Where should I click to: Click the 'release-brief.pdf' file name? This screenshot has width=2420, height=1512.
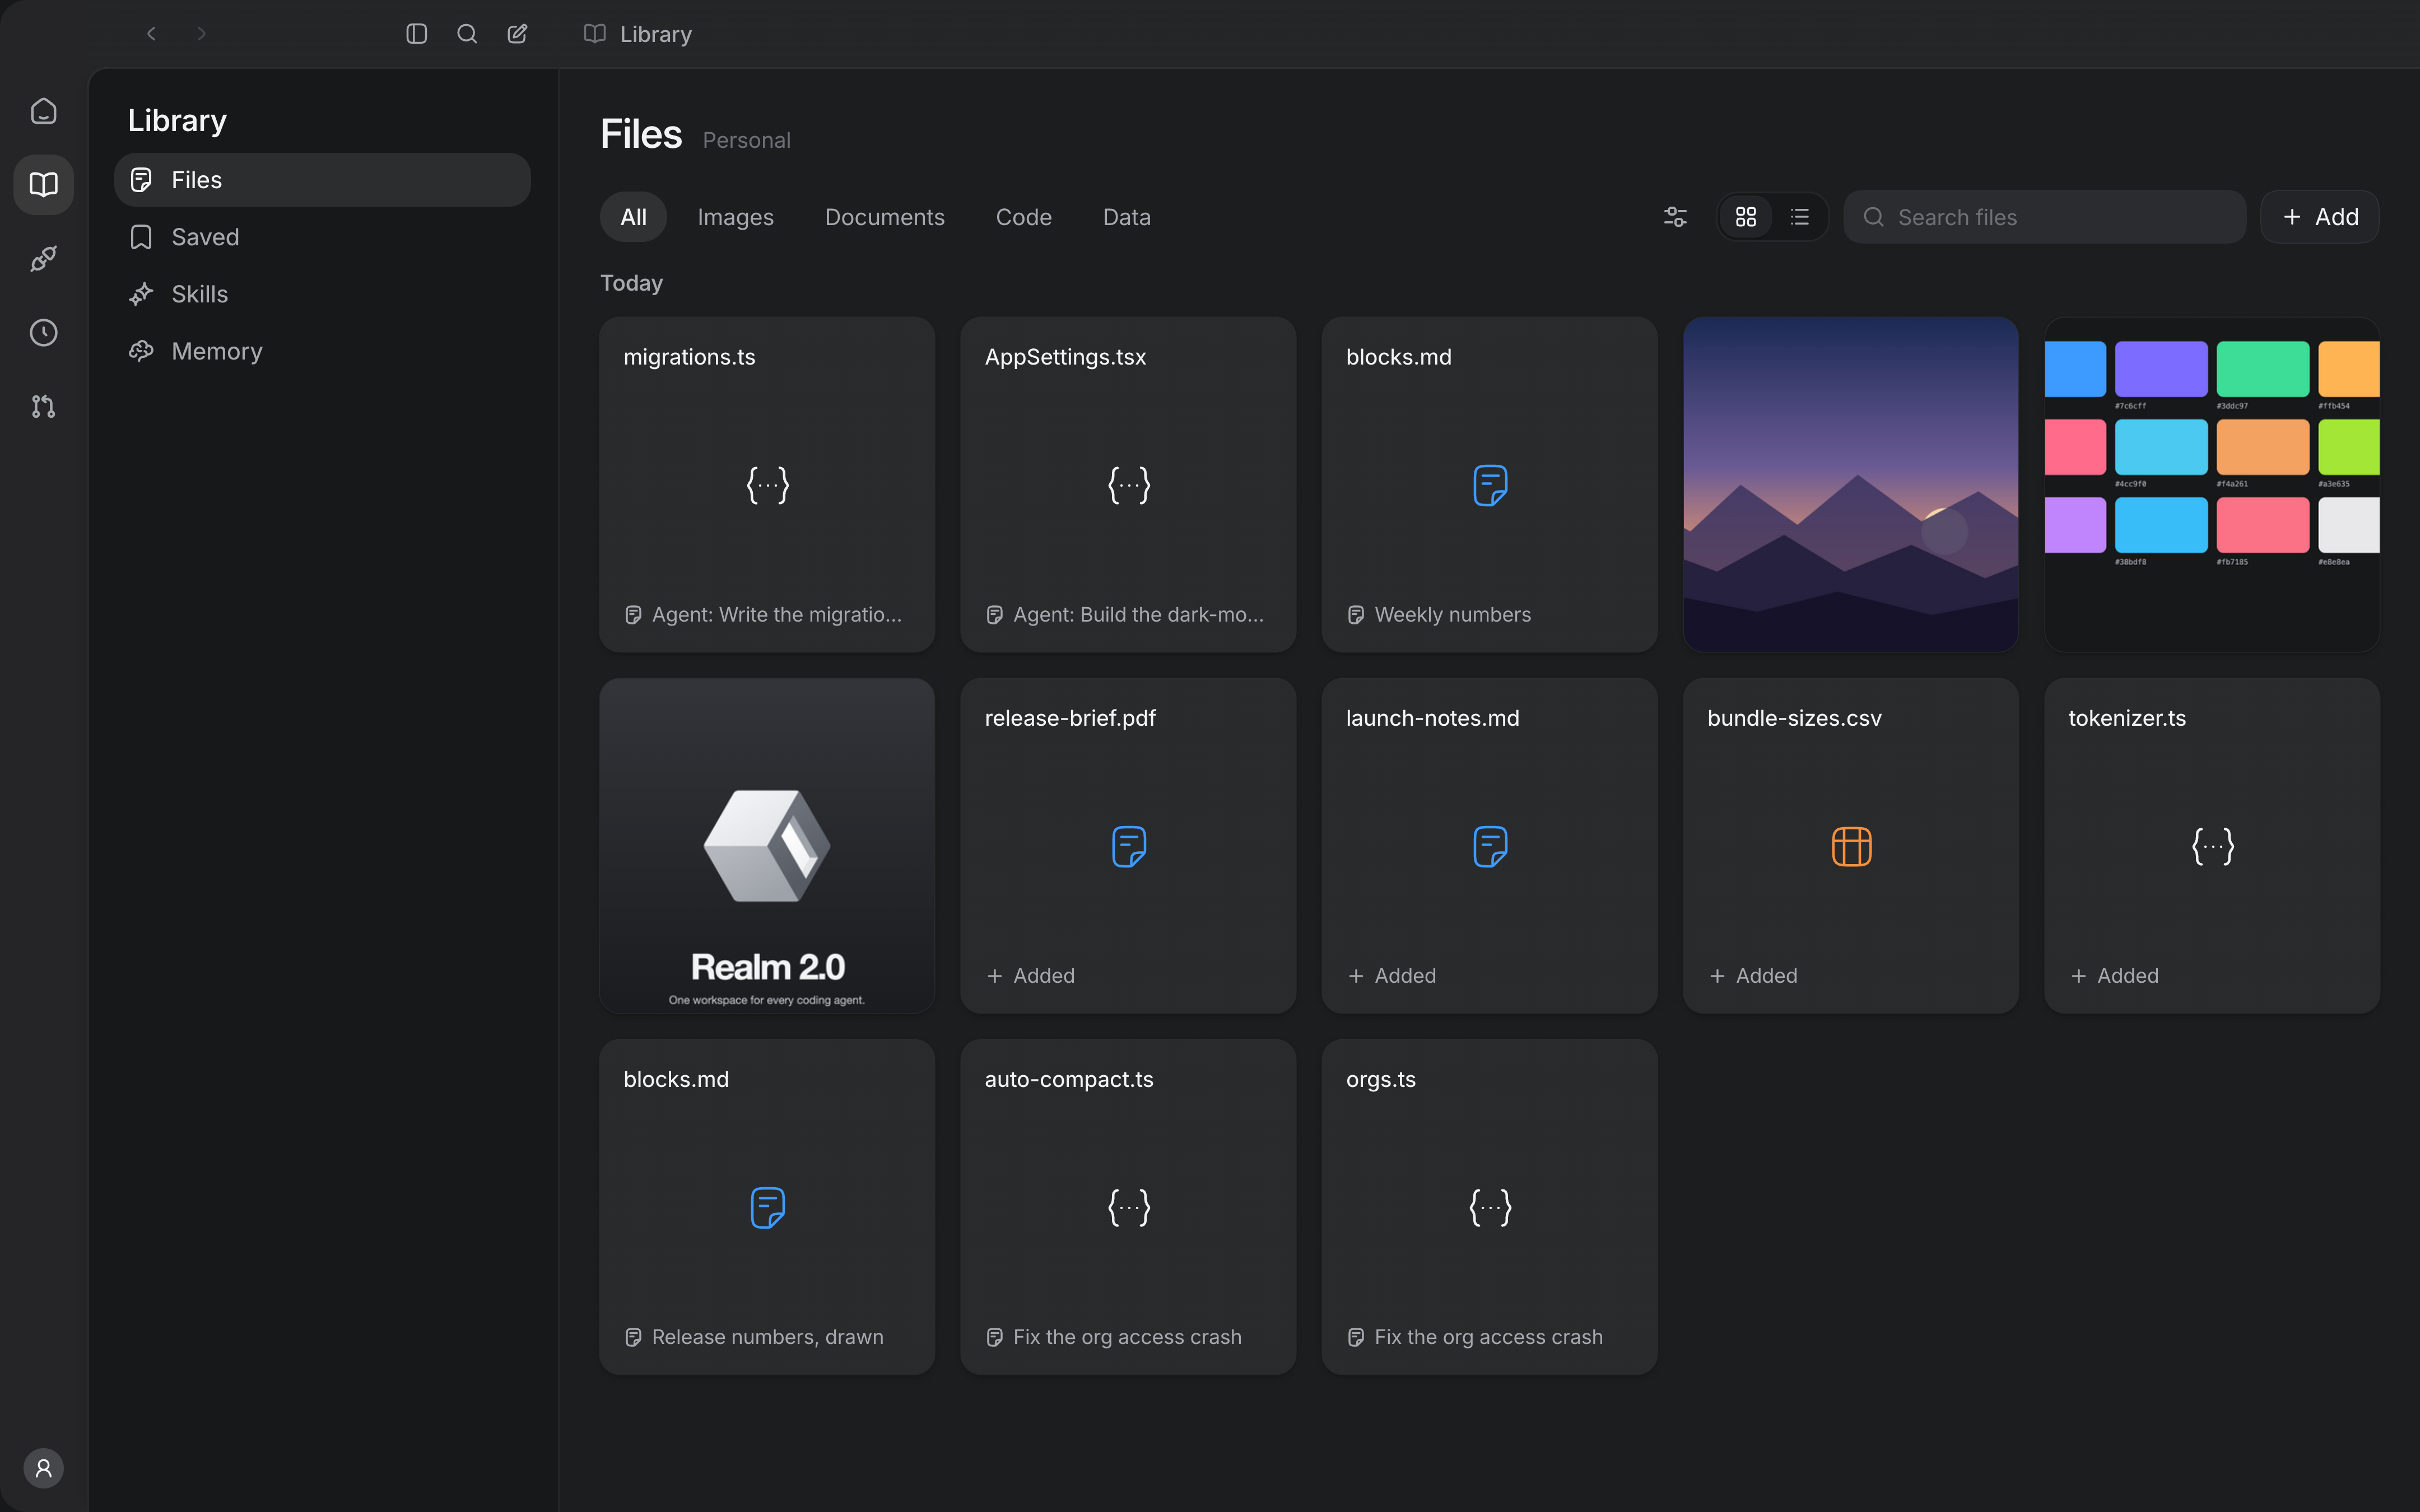(x=1070, y=718)
